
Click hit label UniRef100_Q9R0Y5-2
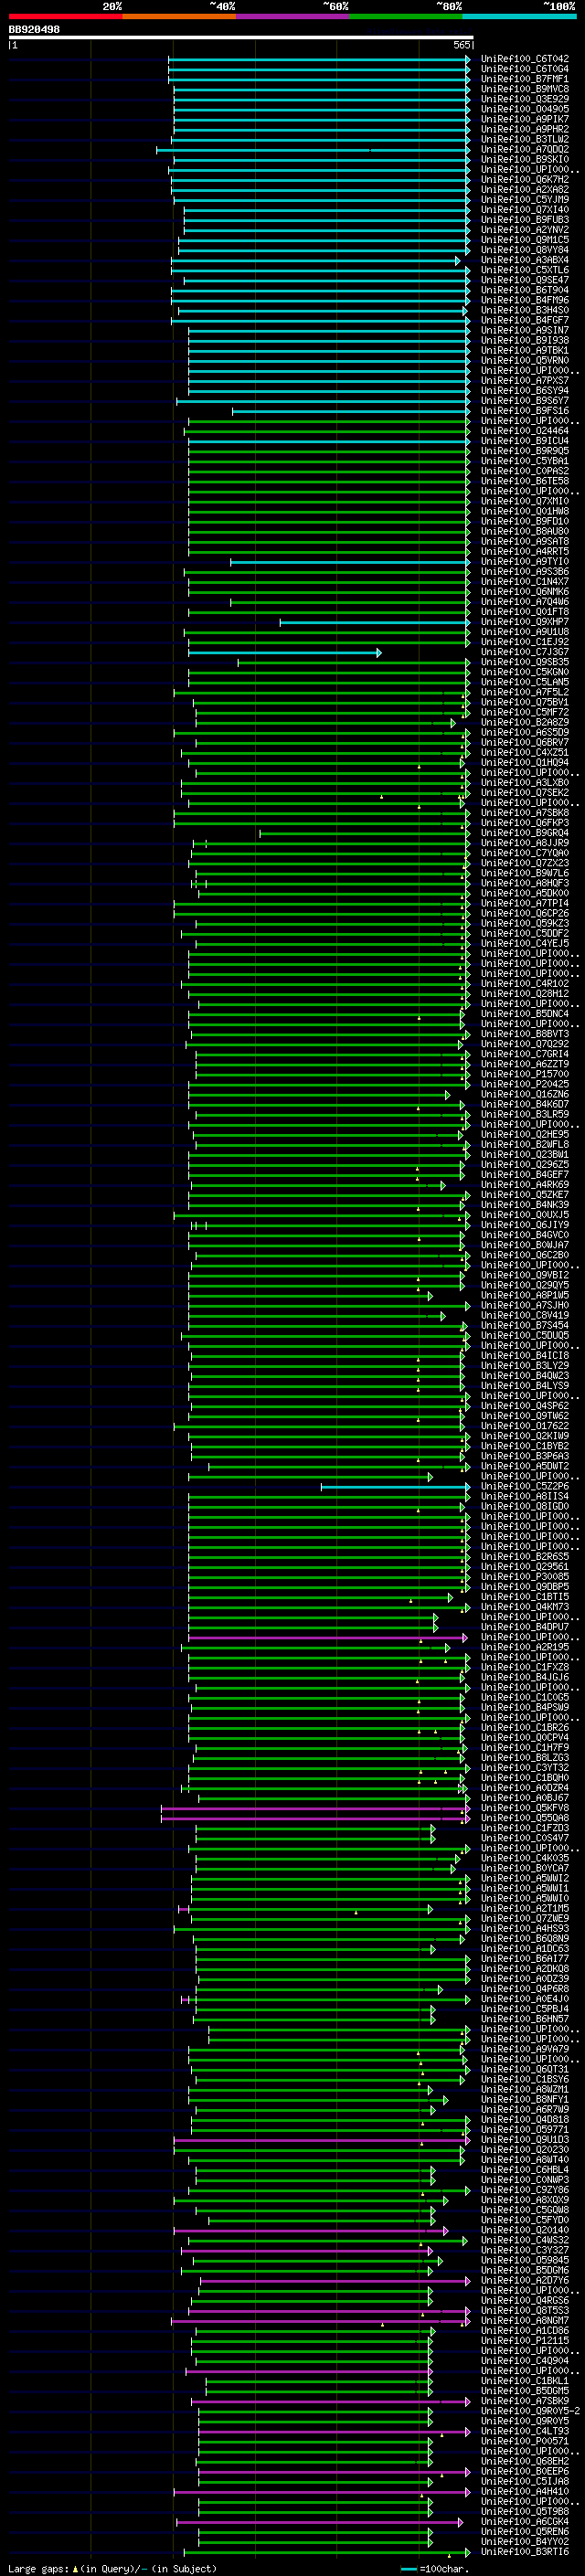pyautogui.click(x=530, y=2411)
